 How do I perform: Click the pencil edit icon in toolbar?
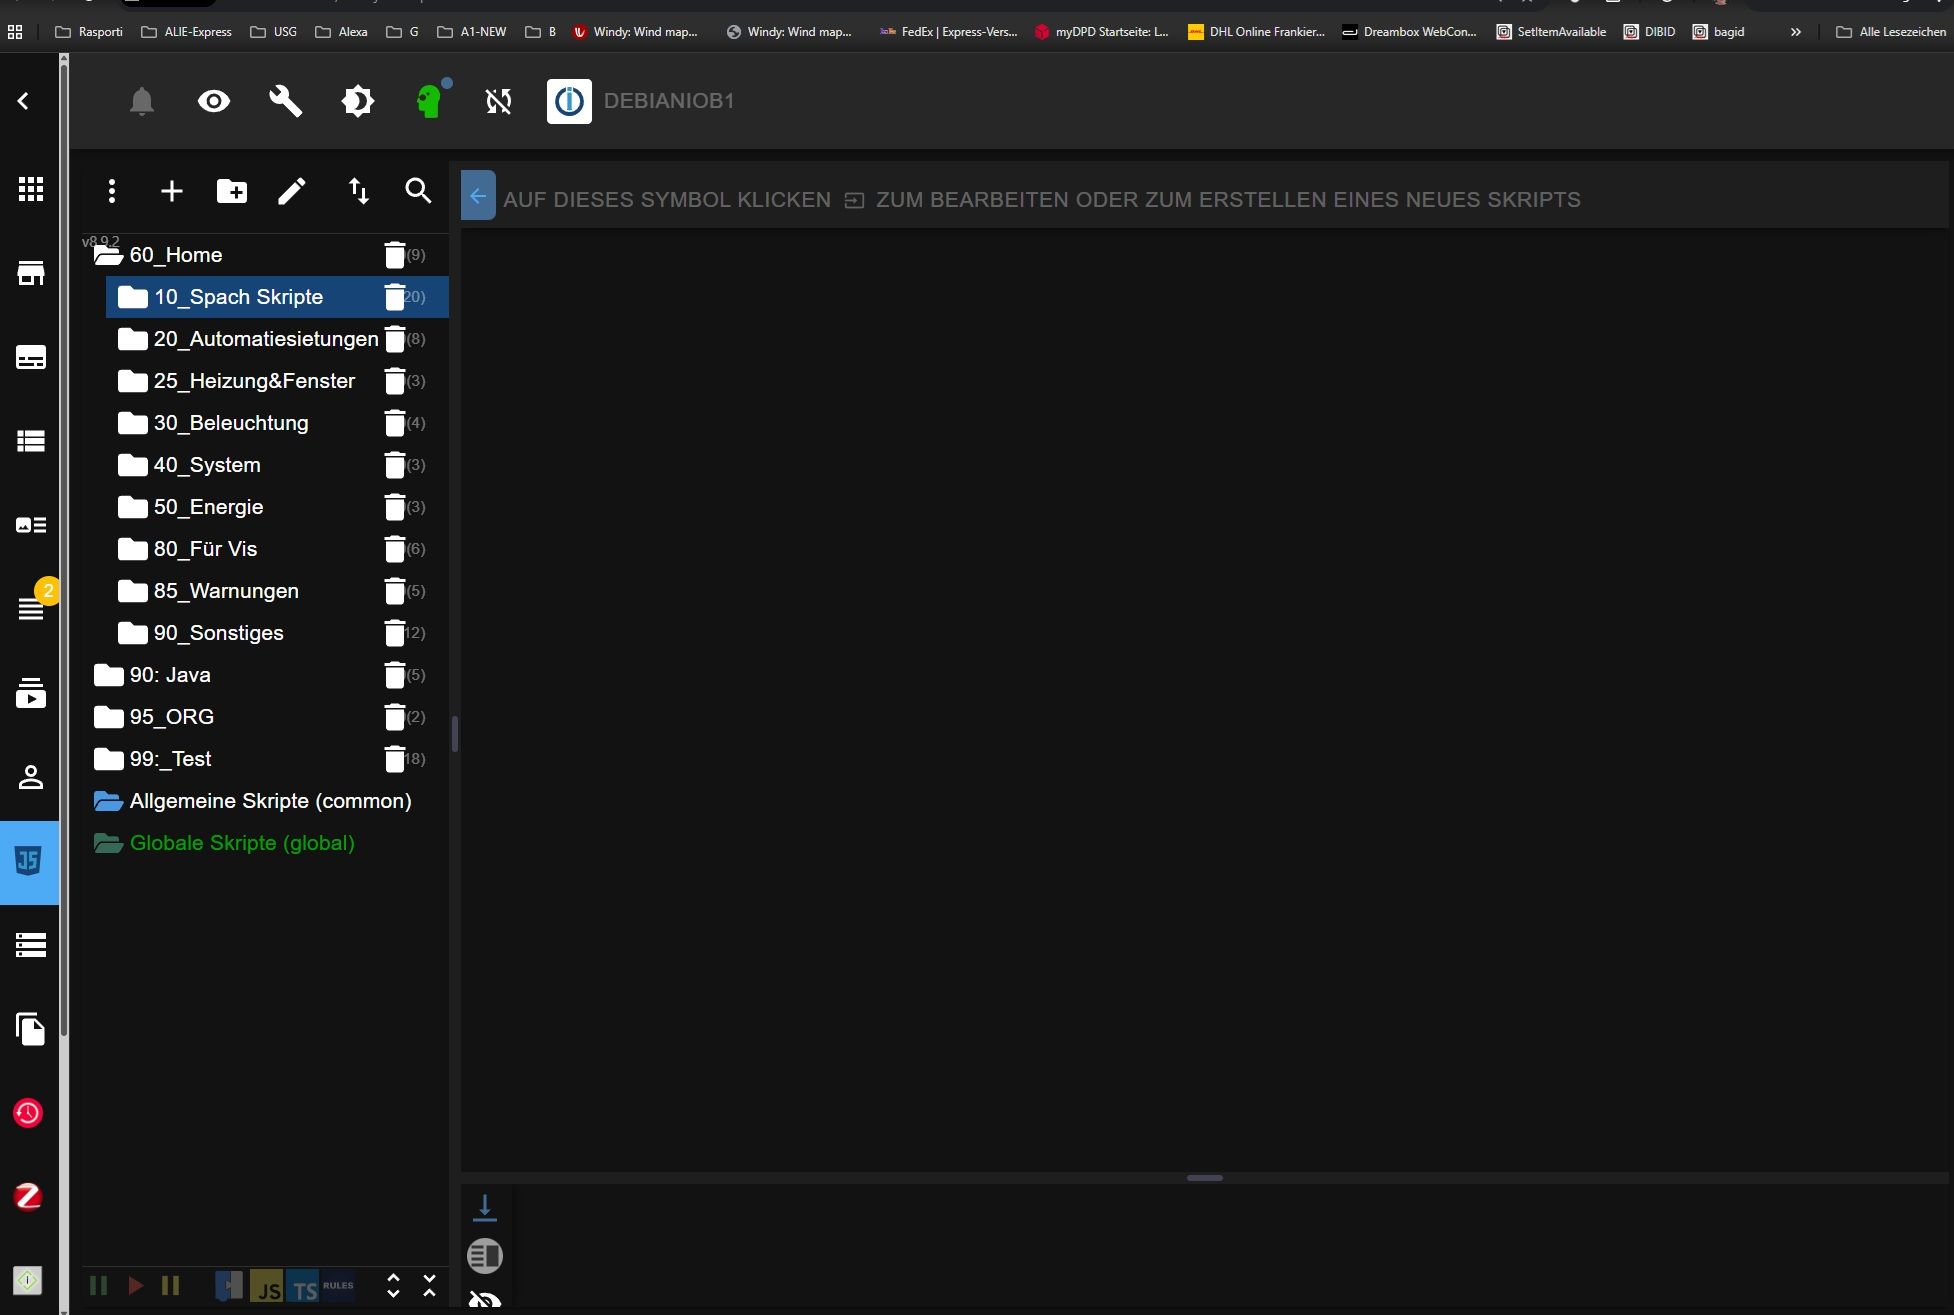292,191
